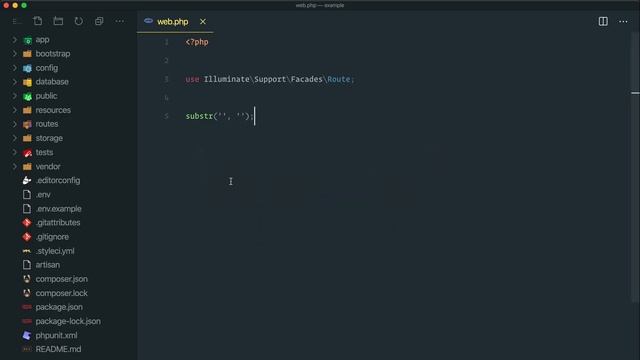Click the app folder icon
This screenshot has width=640, height=360.
click(x=27, y=40)
